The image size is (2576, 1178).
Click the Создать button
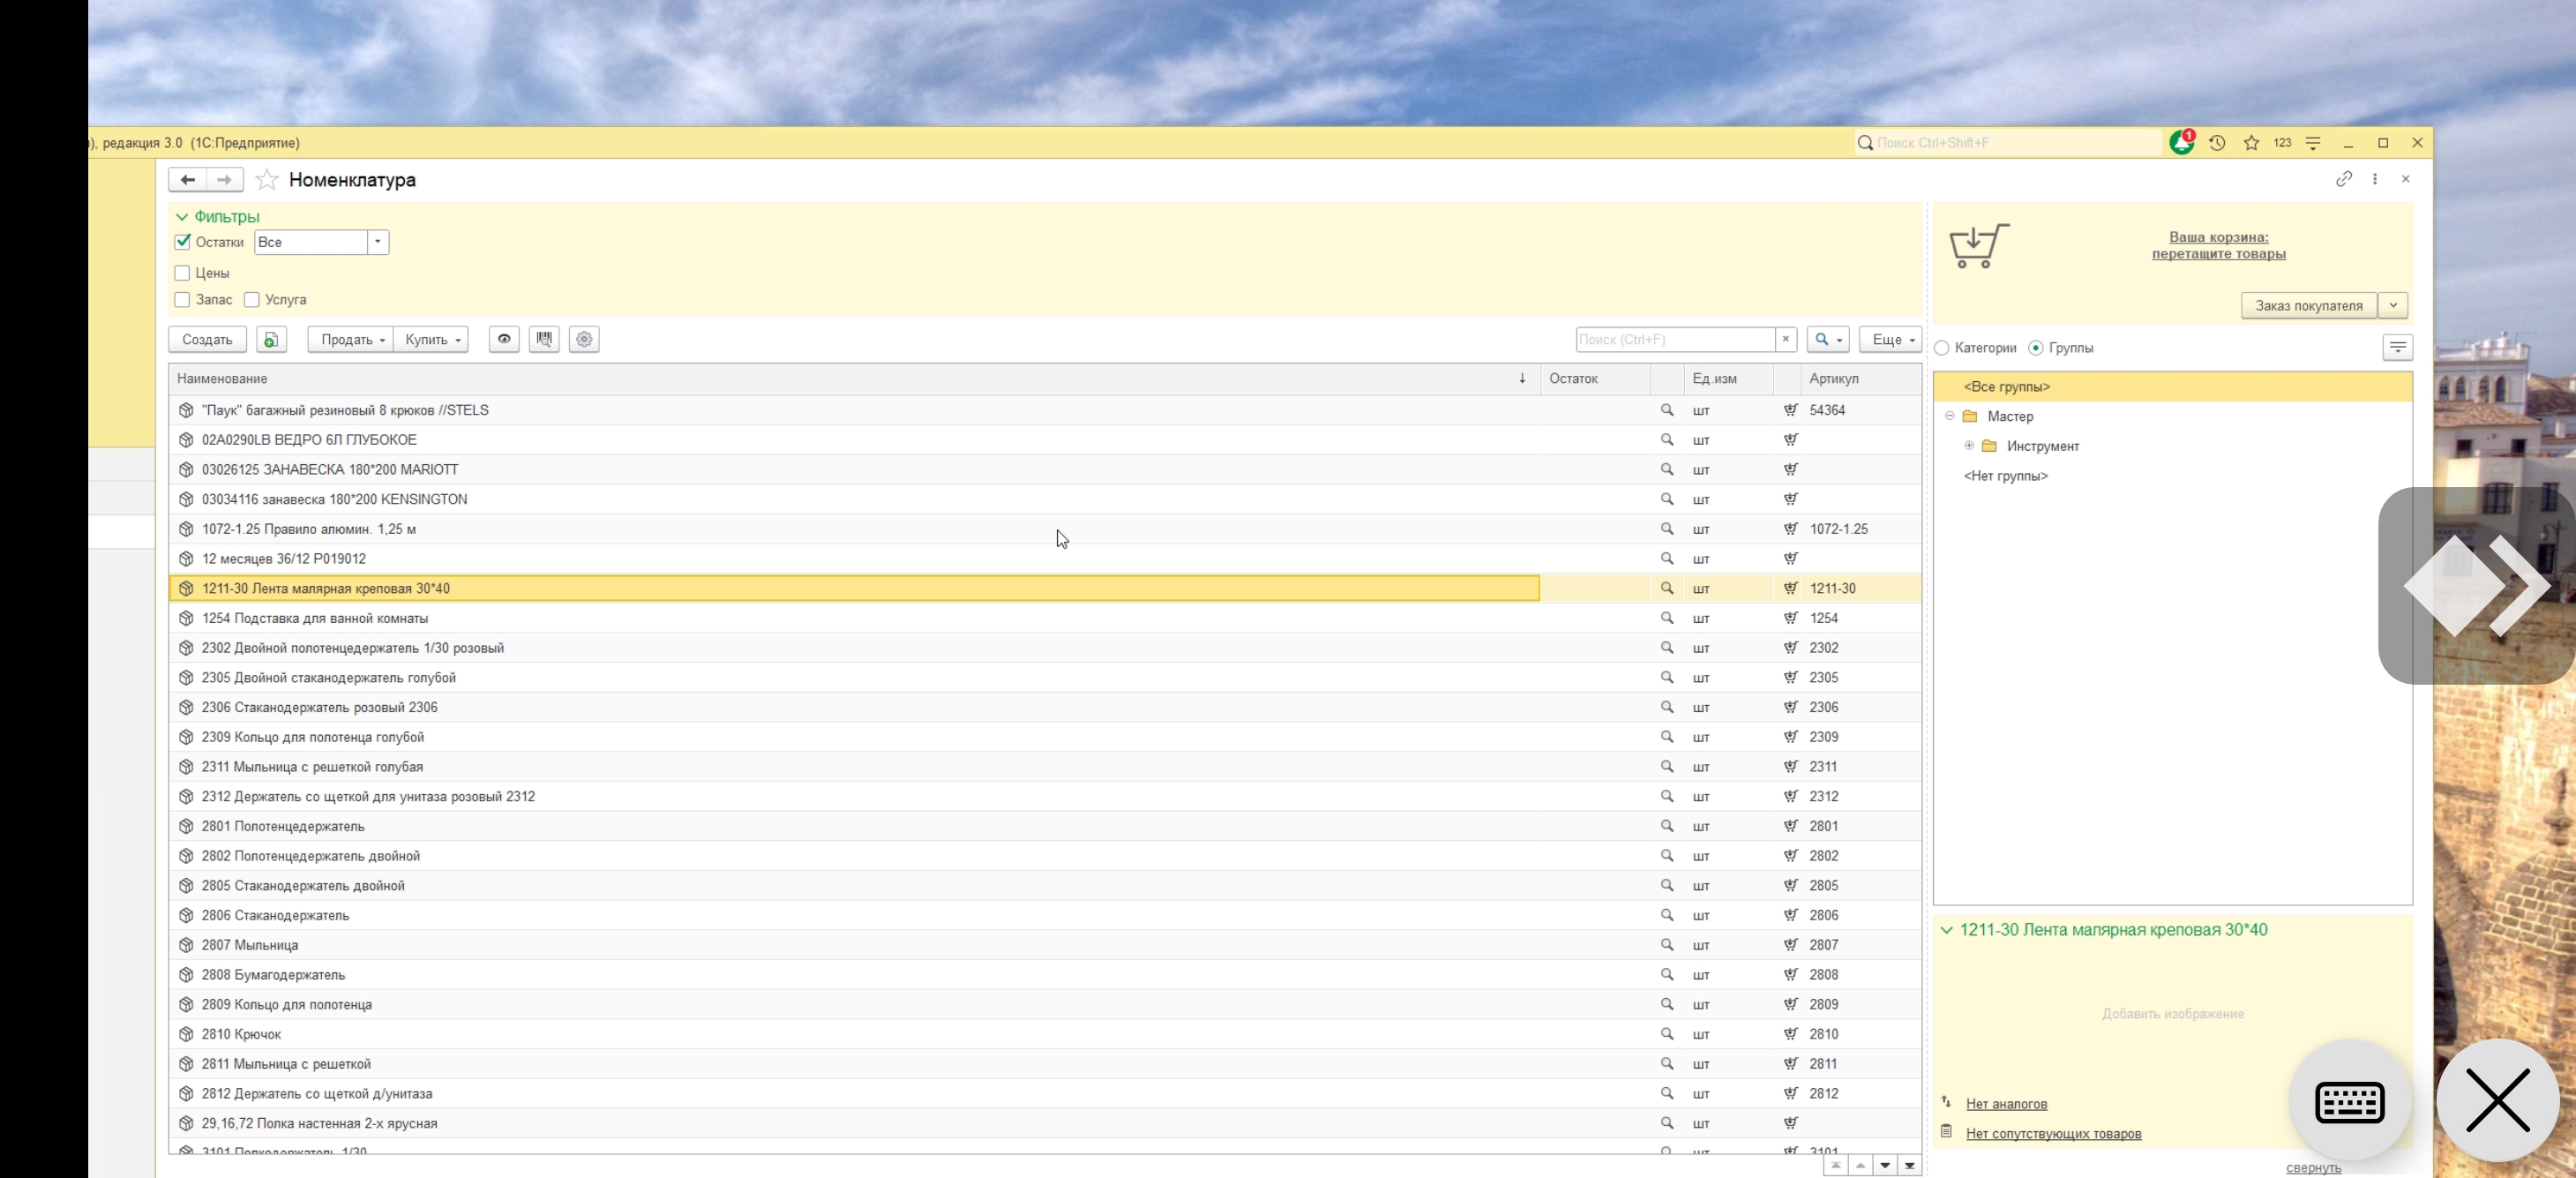coord(207,339)
